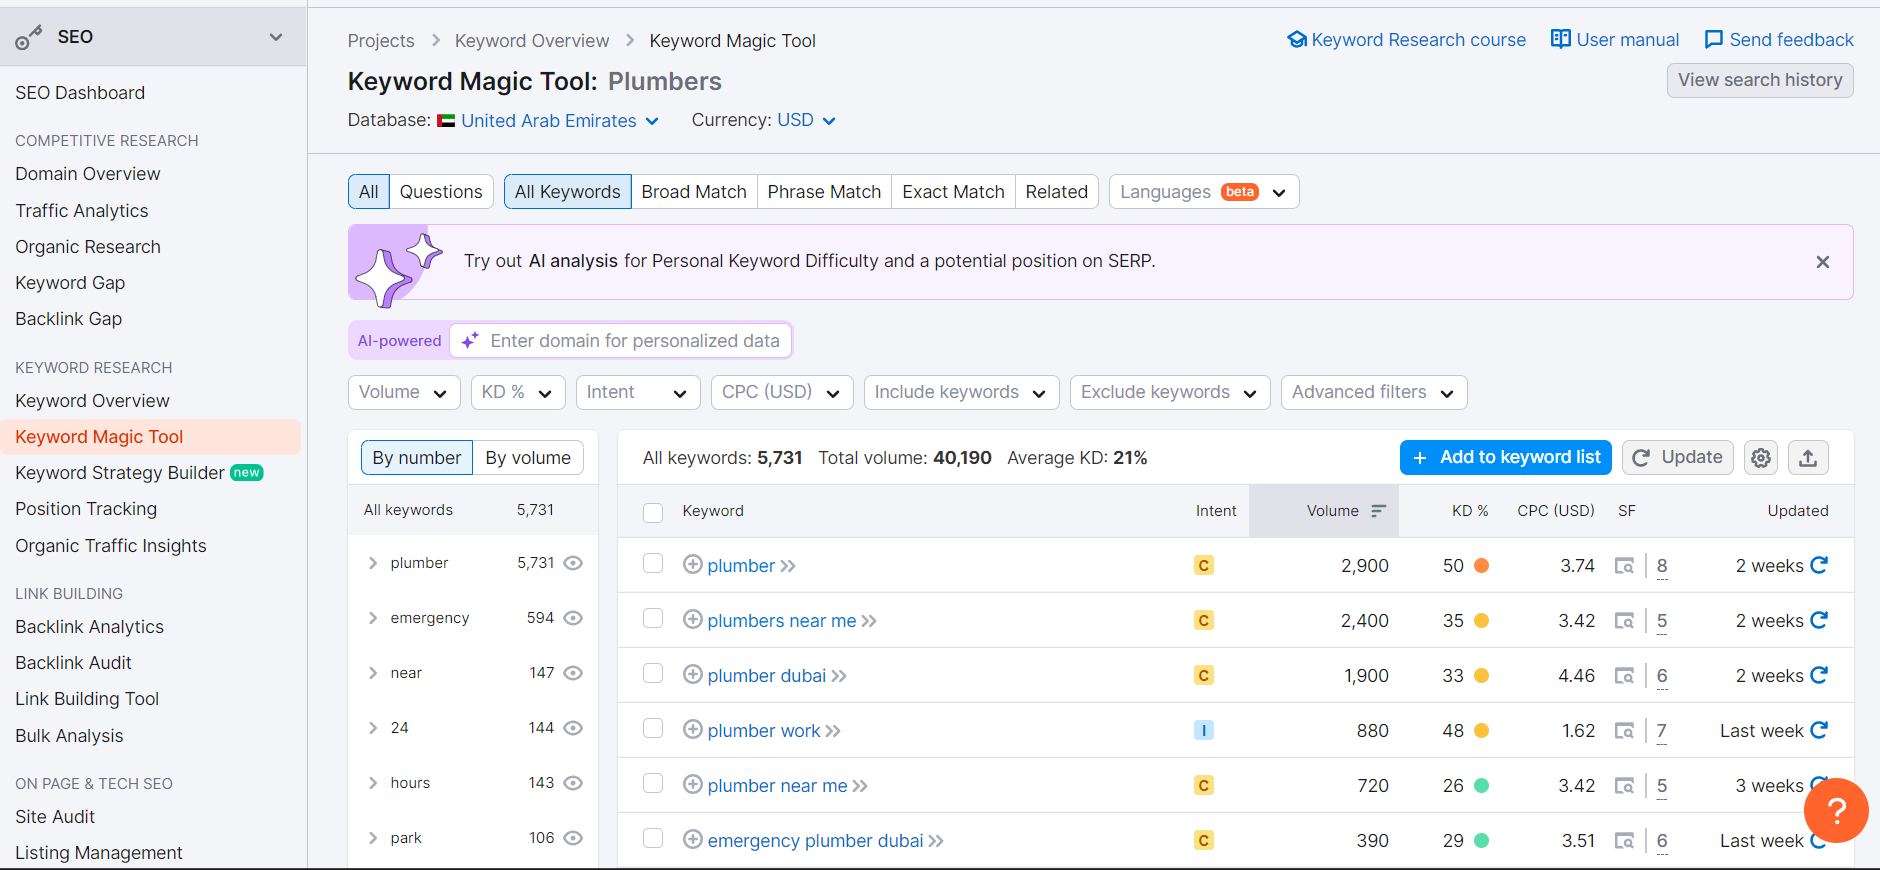This screenshot has width=1880, height=870.
Task: Select the Related tab
Action: (x=1056, y=192)
